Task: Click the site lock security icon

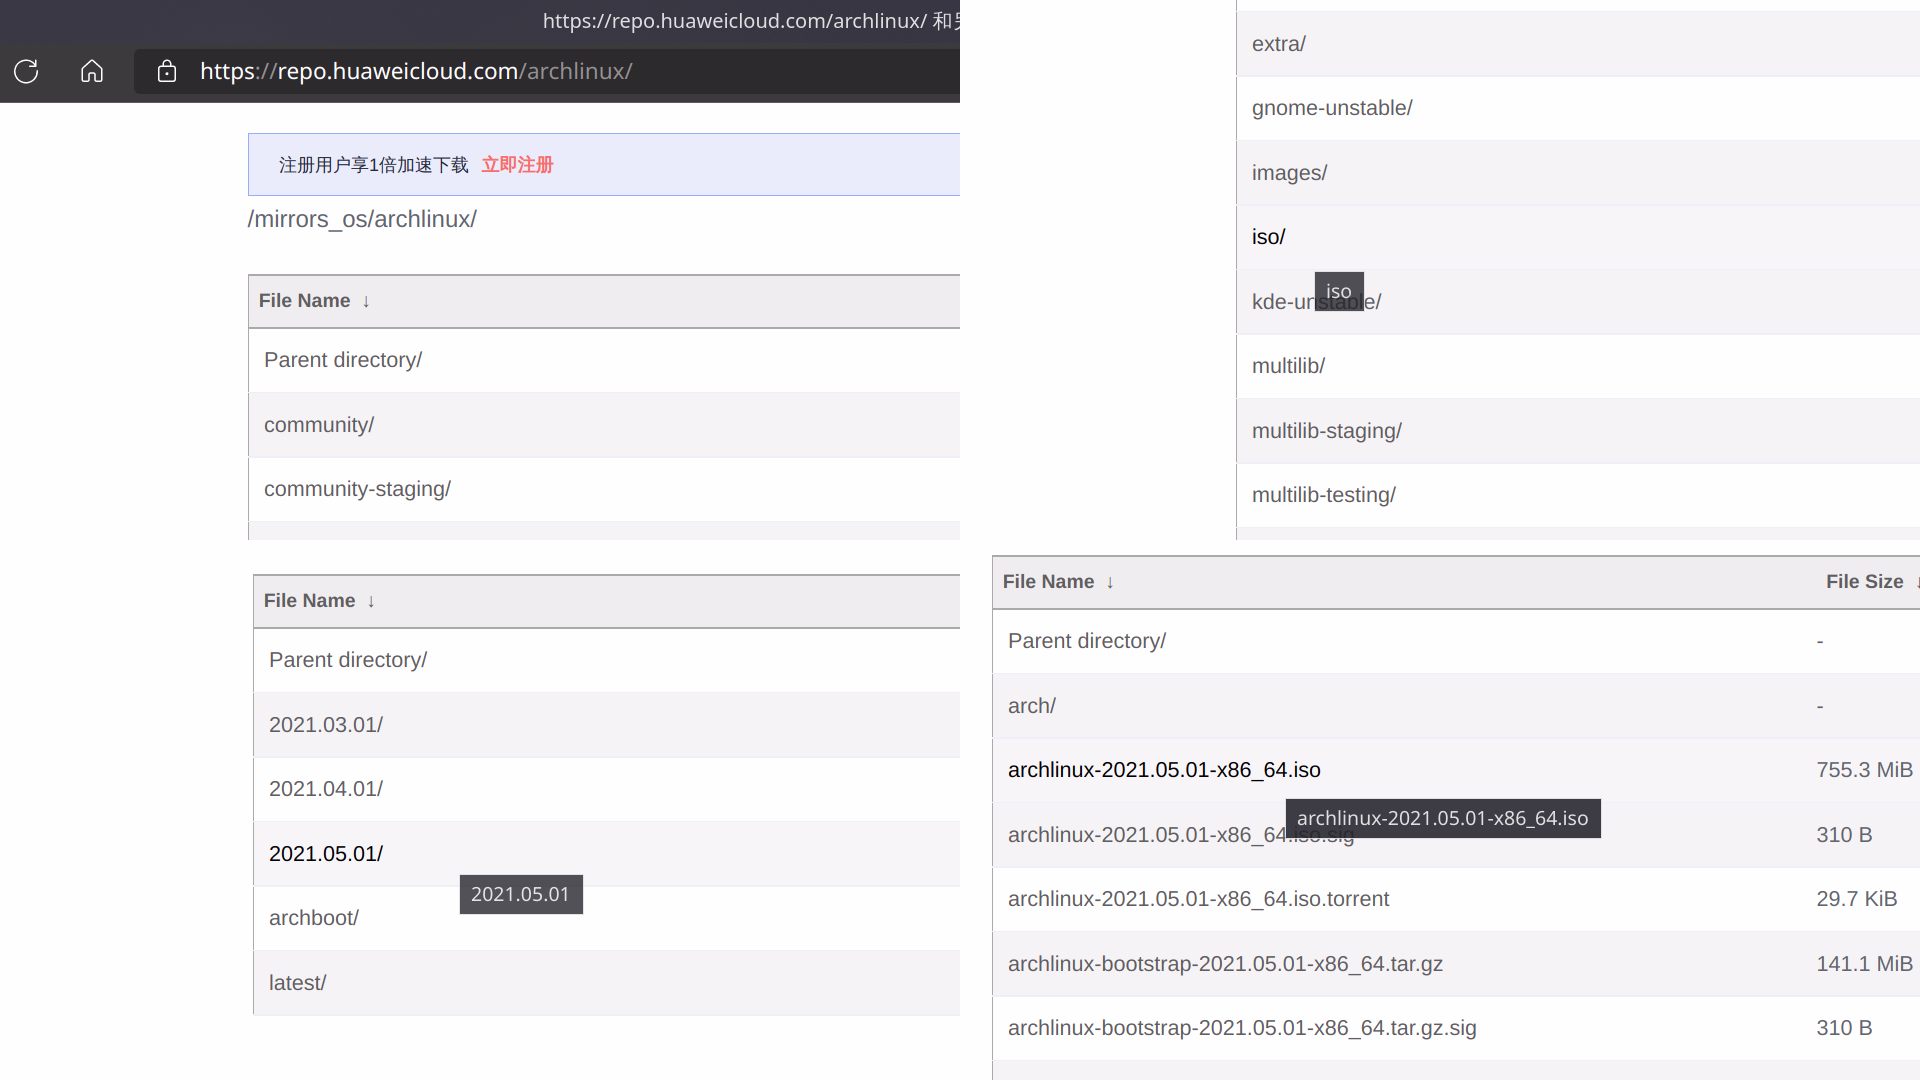Action: point(167,71)
